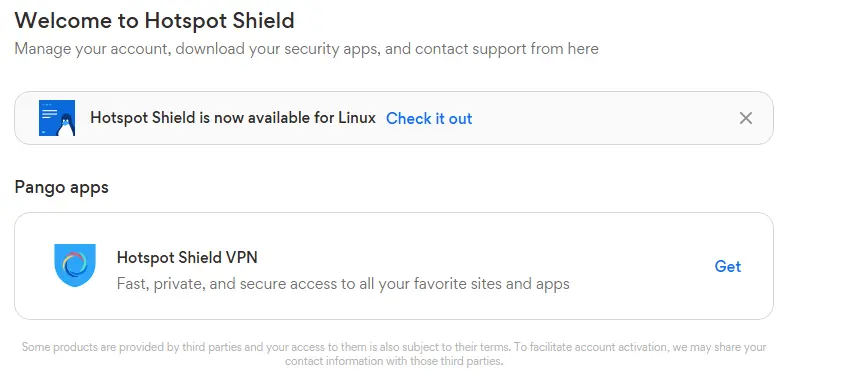
Task: Select the 'Hotspot Shield VPN' app title
Action: tap(187, 257)
